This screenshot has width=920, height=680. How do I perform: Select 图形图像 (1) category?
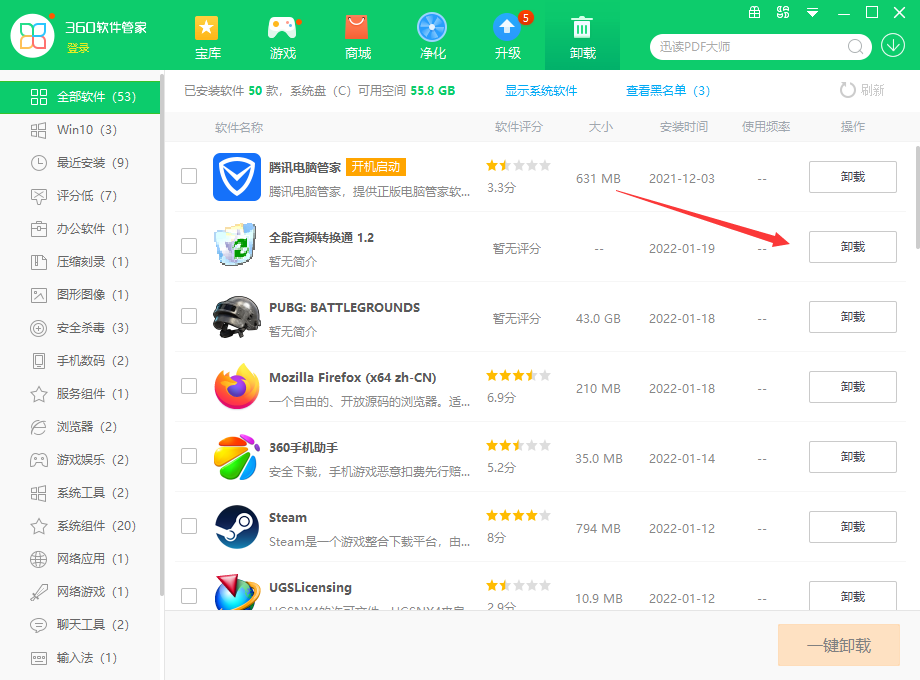pos(80,295)
